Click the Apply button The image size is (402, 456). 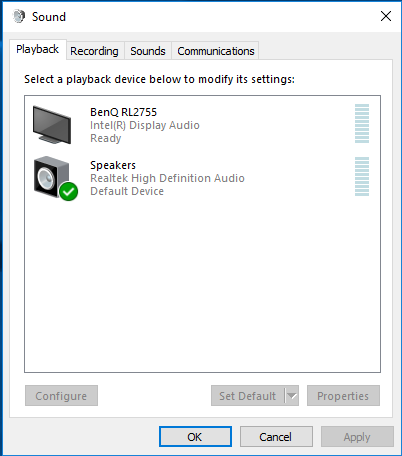click(x=357, y=437)
